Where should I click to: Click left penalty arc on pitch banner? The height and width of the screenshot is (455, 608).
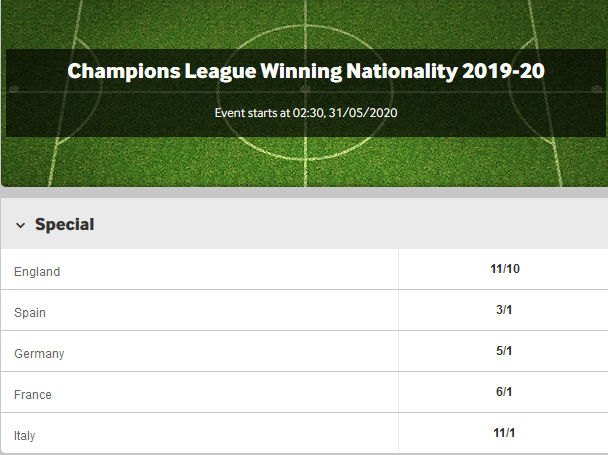(x=83, y=91)
